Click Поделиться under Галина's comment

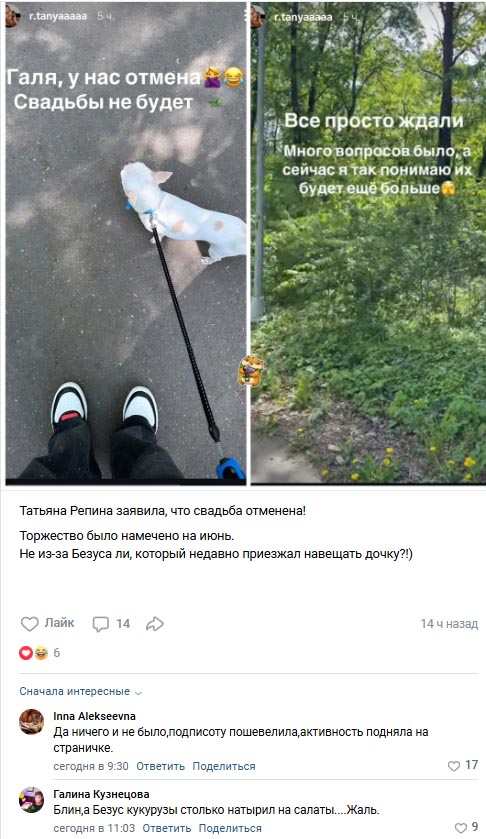tap(230, 828)
